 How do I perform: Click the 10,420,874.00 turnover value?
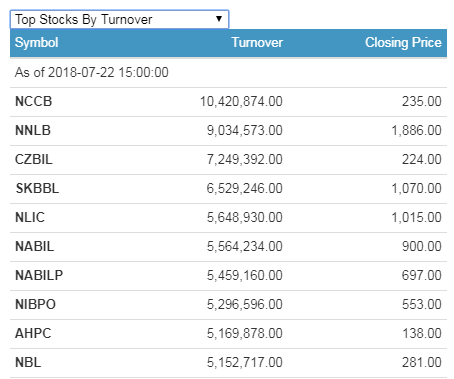tap(241, 101)
